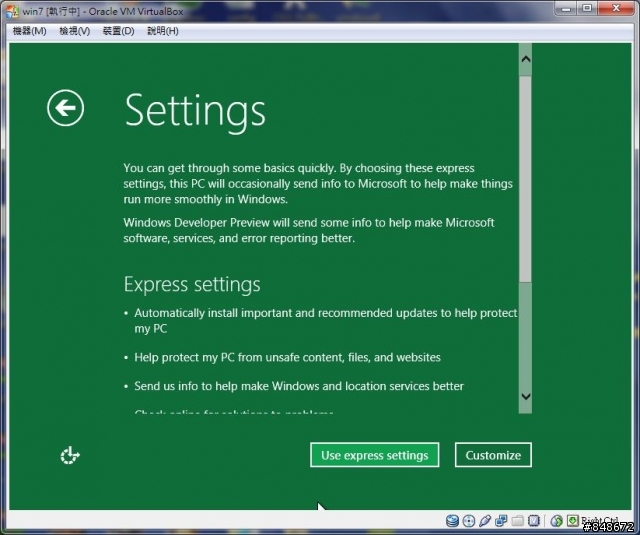Click the Settings page heading

coord(195,111)
